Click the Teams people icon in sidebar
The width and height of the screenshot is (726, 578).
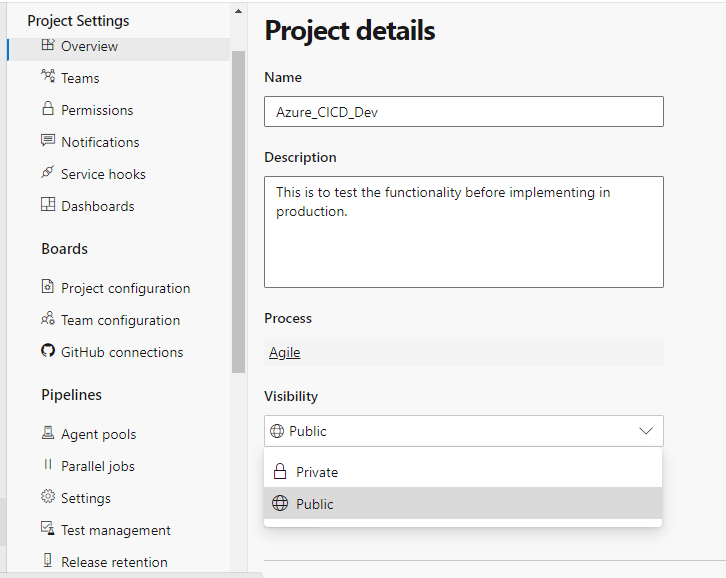[48, 76]
